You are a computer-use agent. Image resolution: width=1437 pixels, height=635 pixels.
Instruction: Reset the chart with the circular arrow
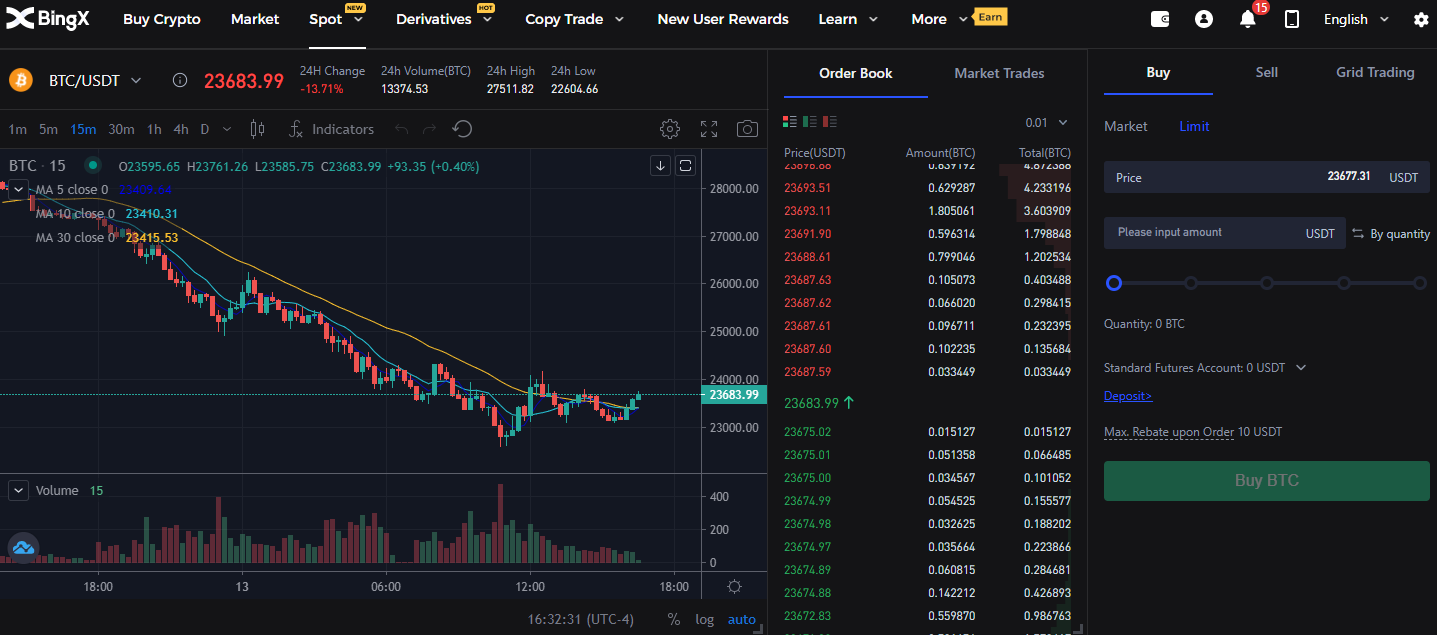(x=462, y=129)
